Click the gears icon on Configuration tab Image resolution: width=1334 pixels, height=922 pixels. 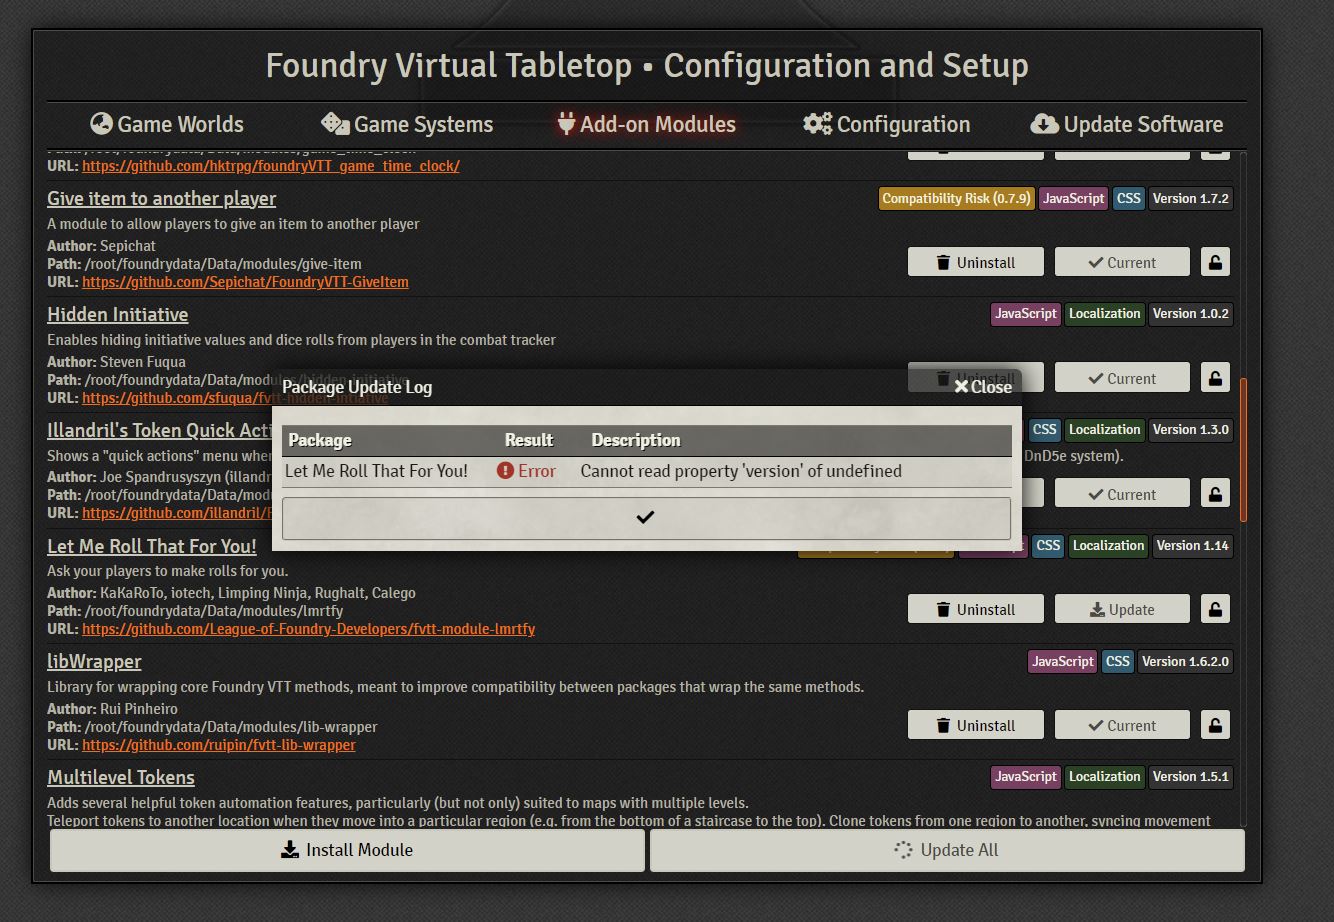pyautogui.click(x=817, y=123)
